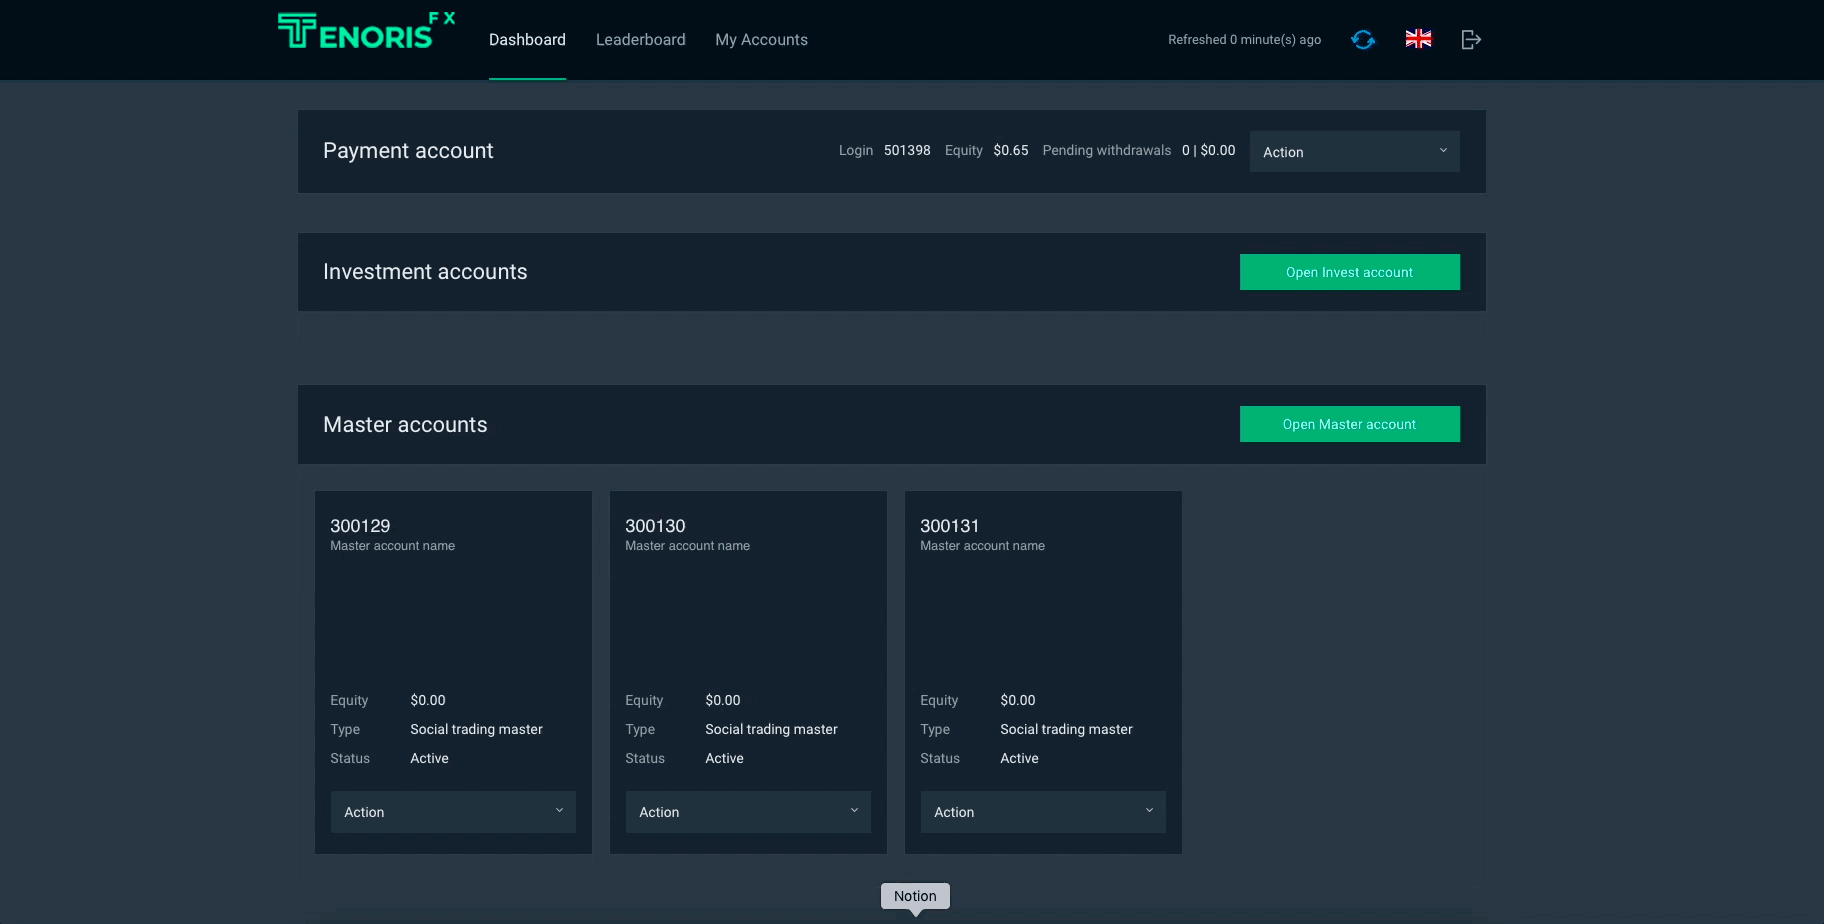Click the Payment account login number 501398
This screenshot has width=1824, height=924.
[907, 151]
